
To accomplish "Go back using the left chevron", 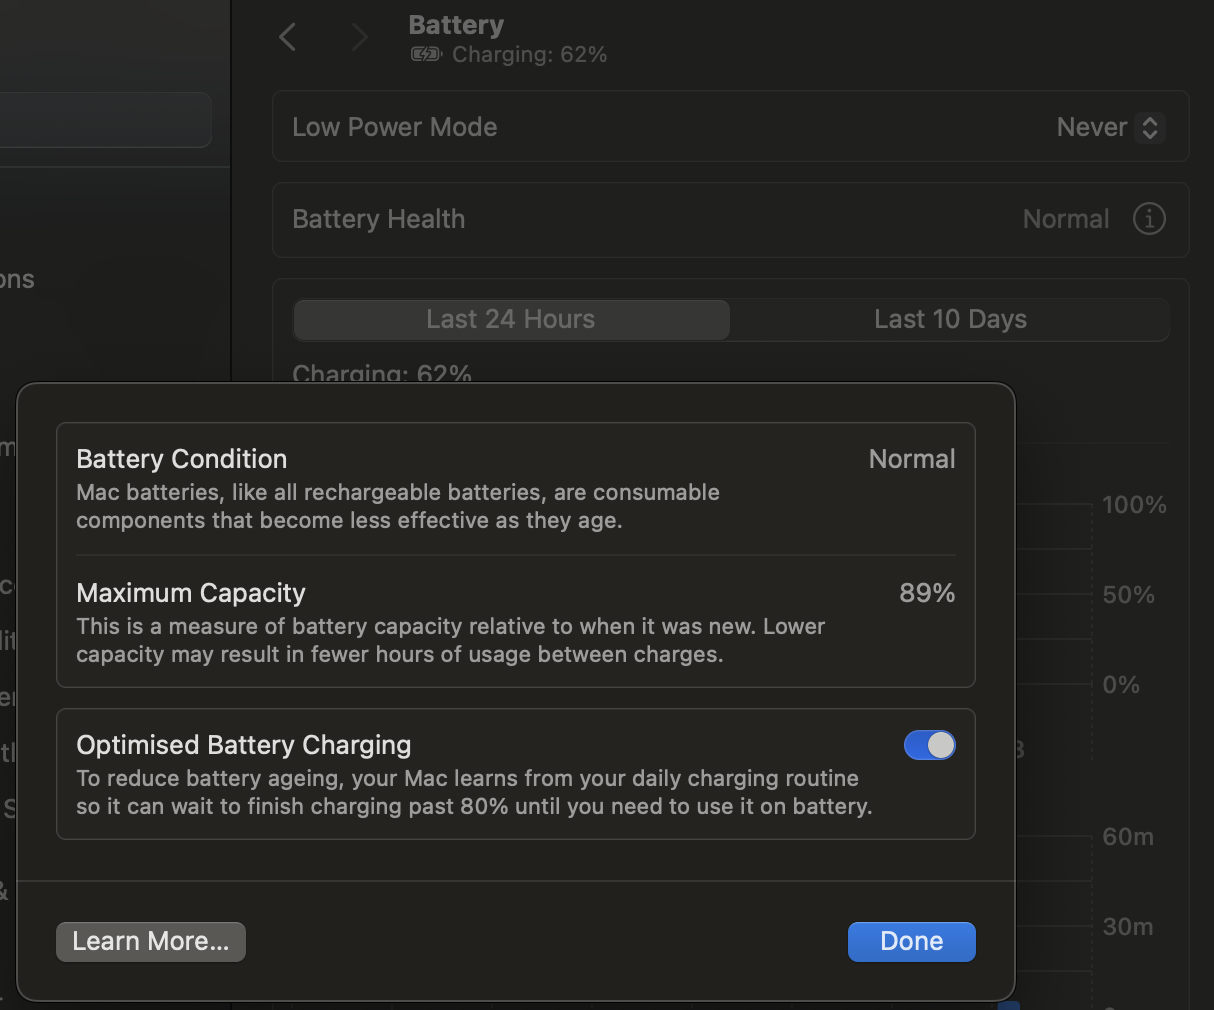I will point(288,38).
